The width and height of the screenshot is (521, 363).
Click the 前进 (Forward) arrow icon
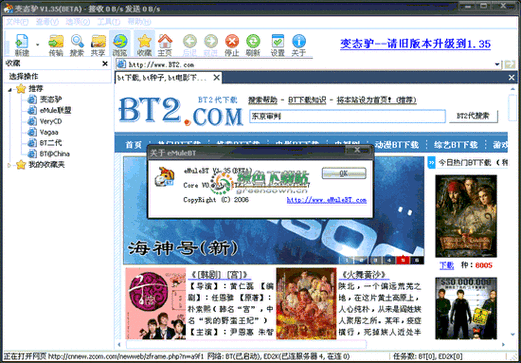coord(211,45)
